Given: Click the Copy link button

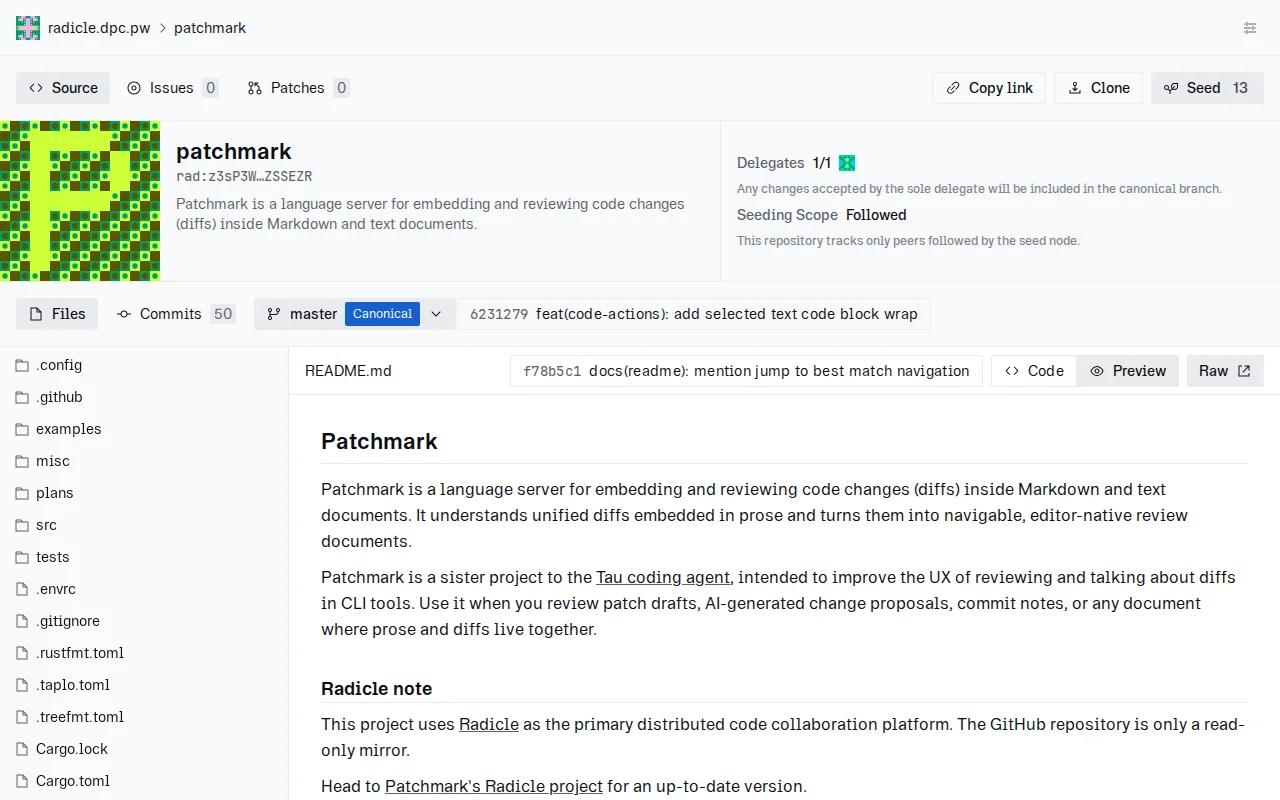Looking at the screenshot, I should click(x=989, y=88).
